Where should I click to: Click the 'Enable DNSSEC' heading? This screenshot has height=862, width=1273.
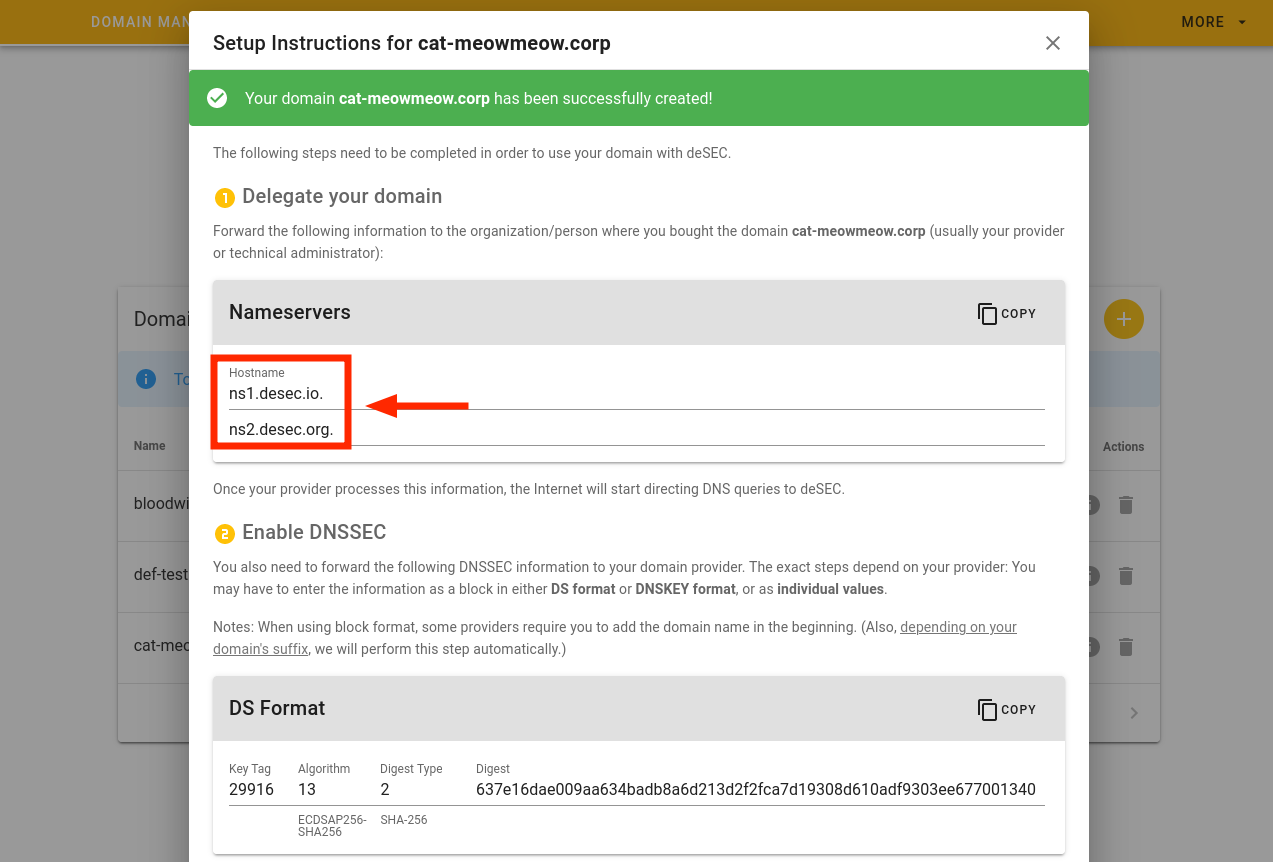click(314, 532)
